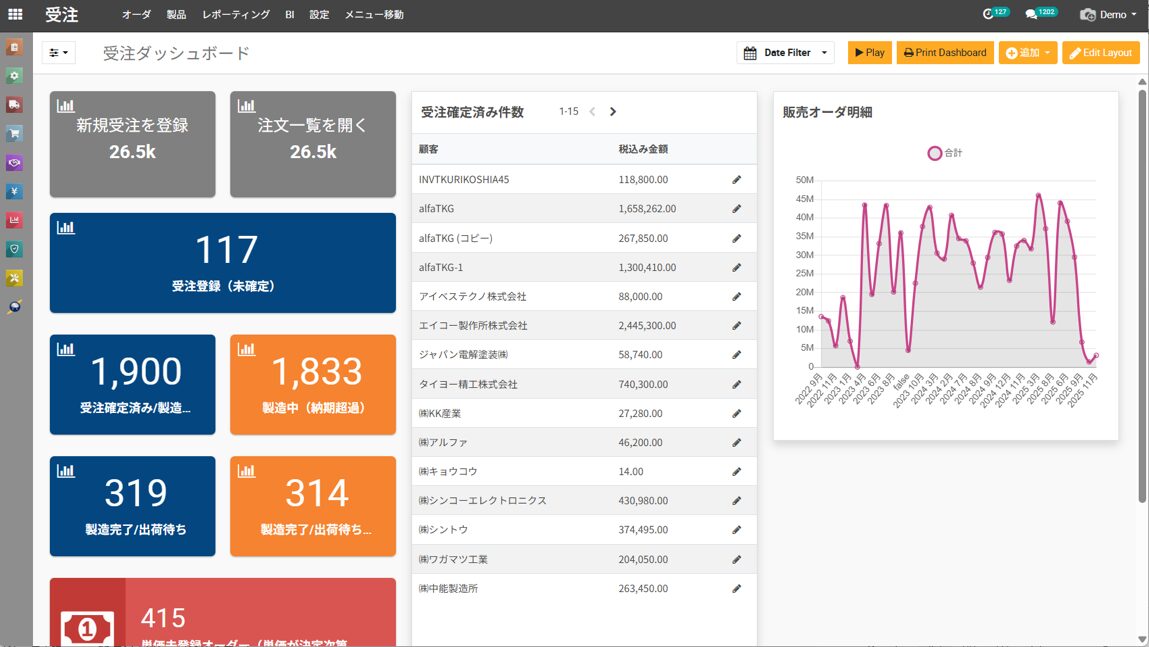1149x647 pixels.
Task: Open the apps grid menu
Action: [x=15, y=15]
